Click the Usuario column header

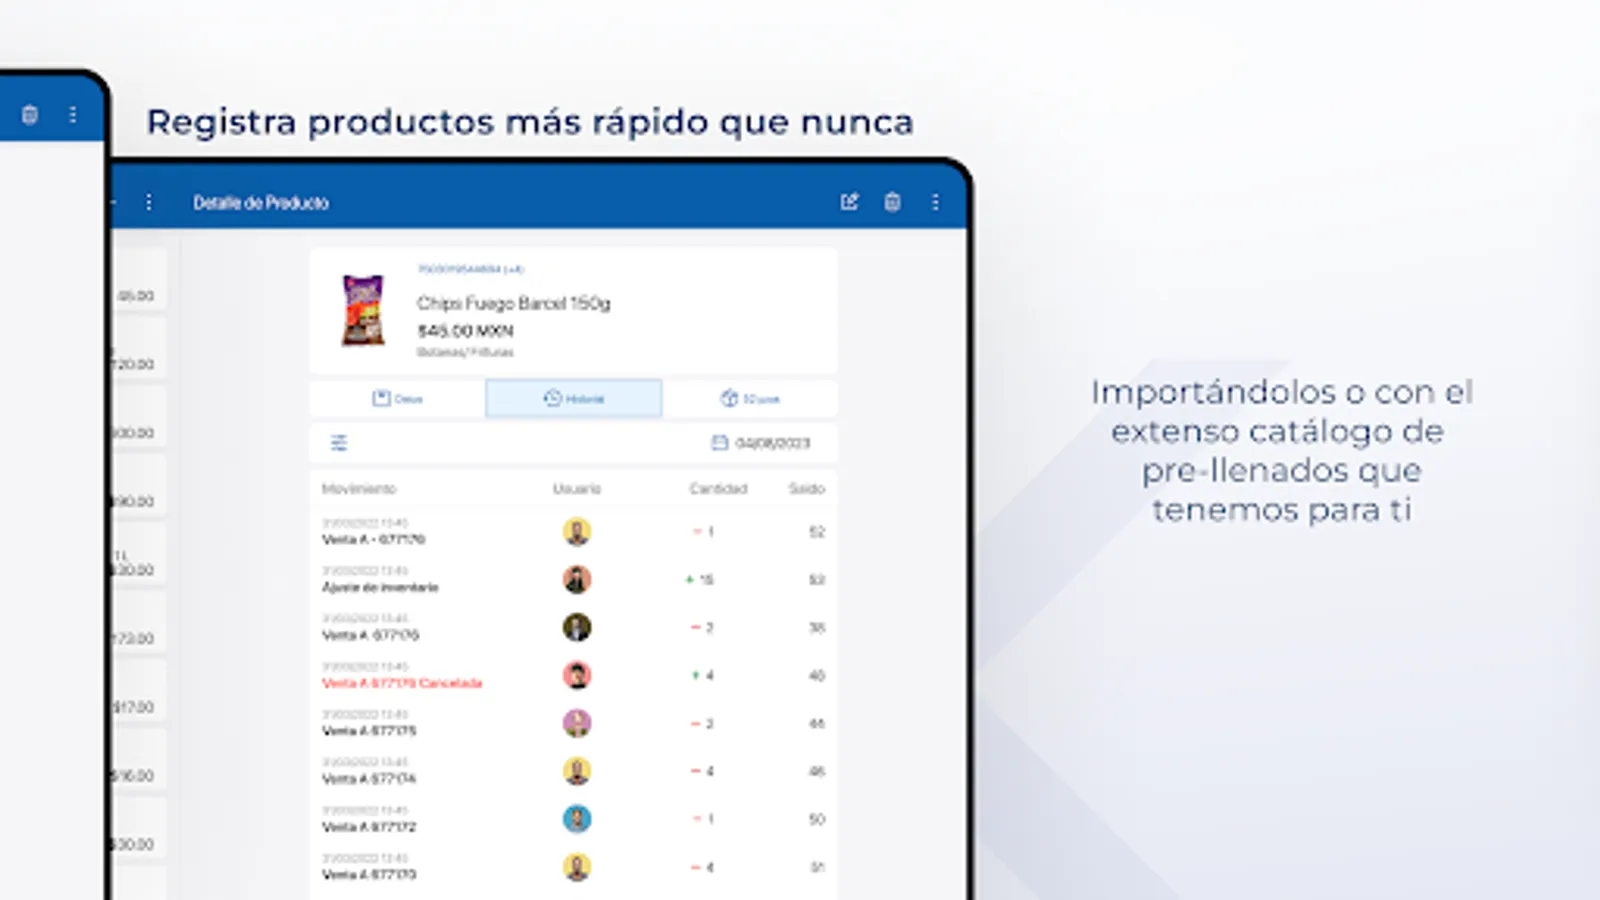click(577, 489)
